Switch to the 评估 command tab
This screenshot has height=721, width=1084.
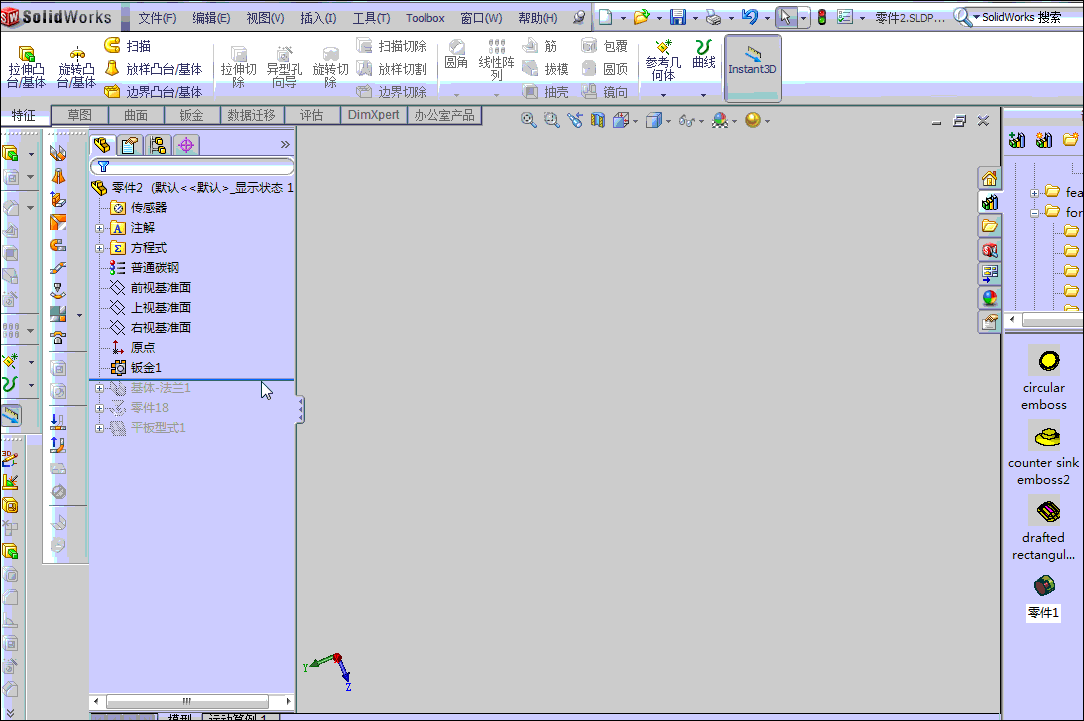[311, 115]
